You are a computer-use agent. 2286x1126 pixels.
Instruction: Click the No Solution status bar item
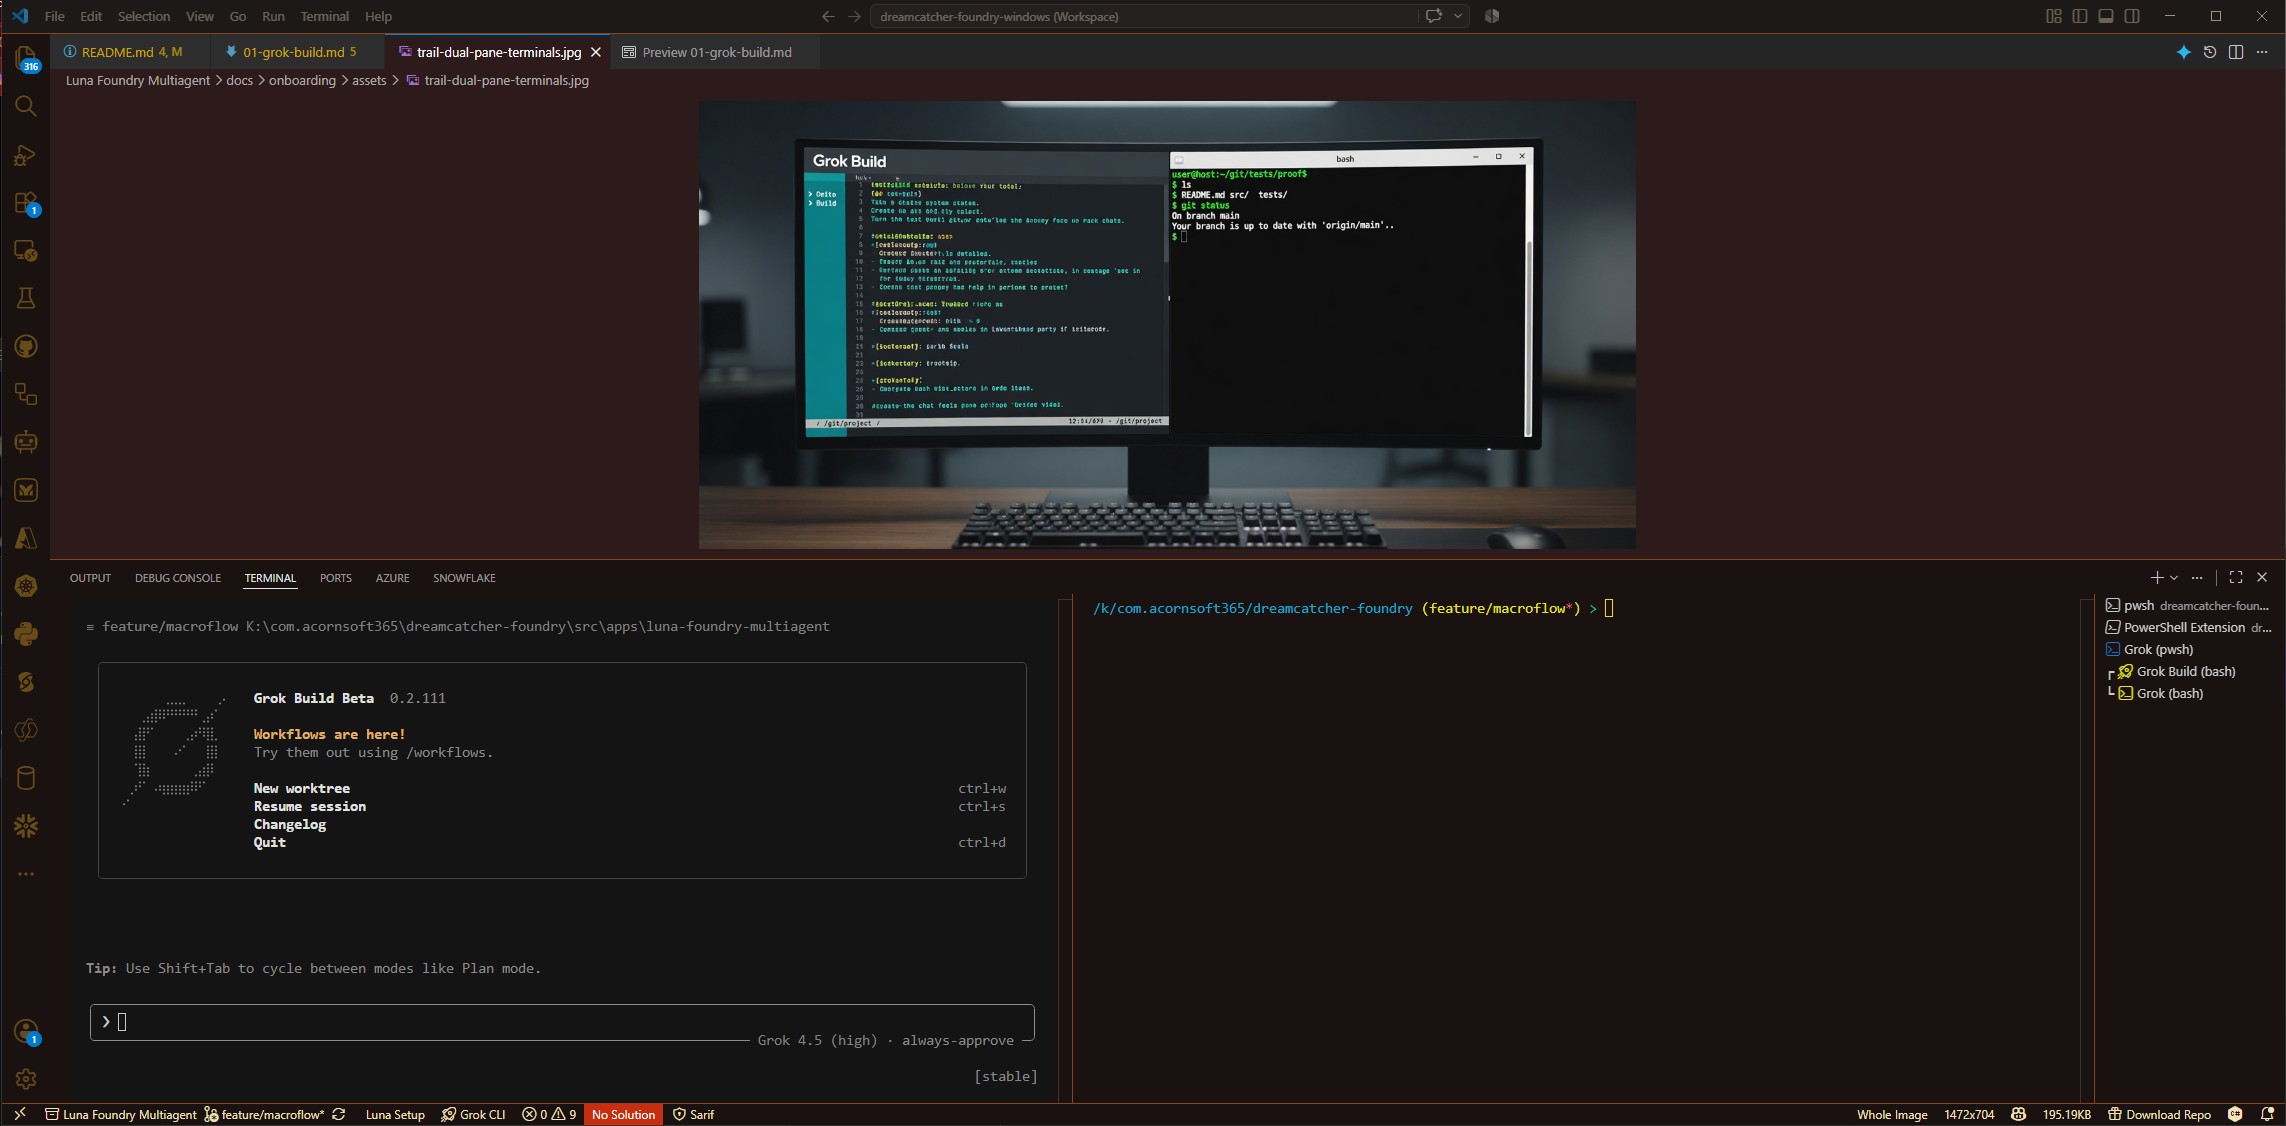[623, 1114]
